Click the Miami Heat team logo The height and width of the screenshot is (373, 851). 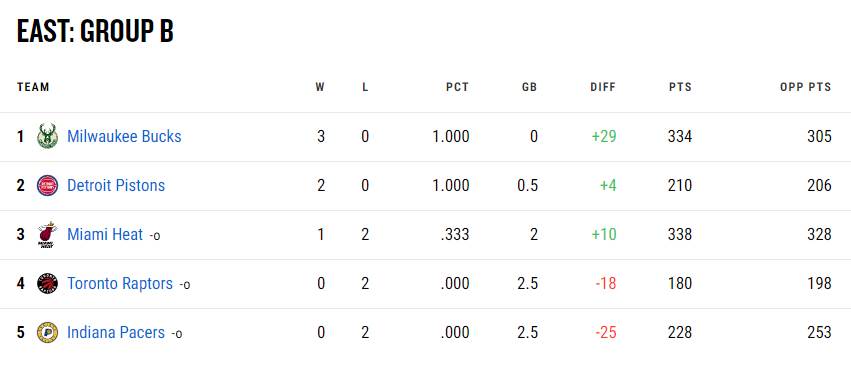click(x=47, y=235)
